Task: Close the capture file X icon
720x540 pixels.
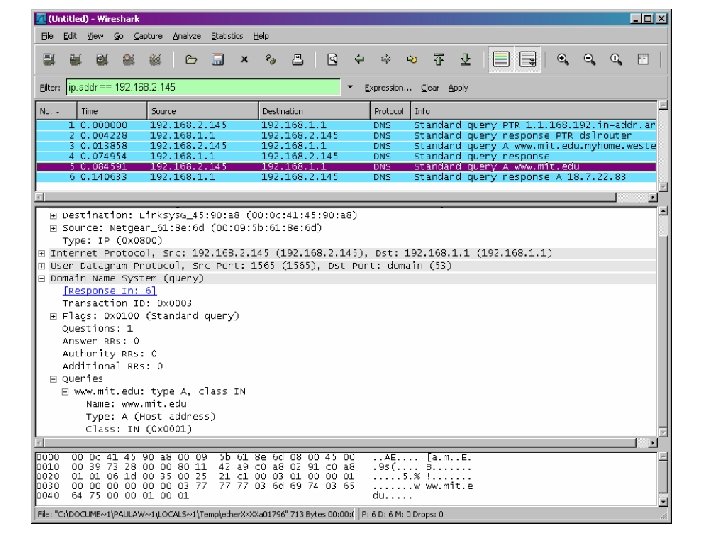Action: 244,60
